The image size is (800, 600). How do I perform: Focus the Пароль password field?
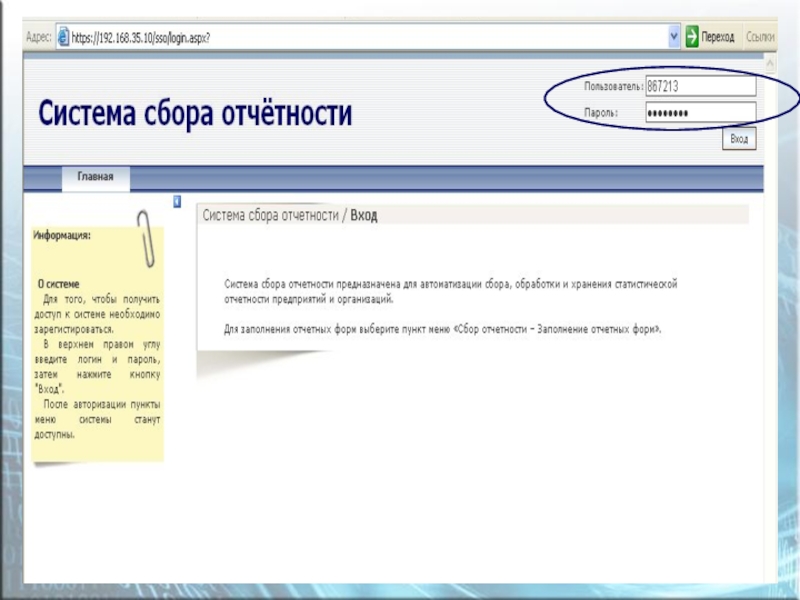700,113
